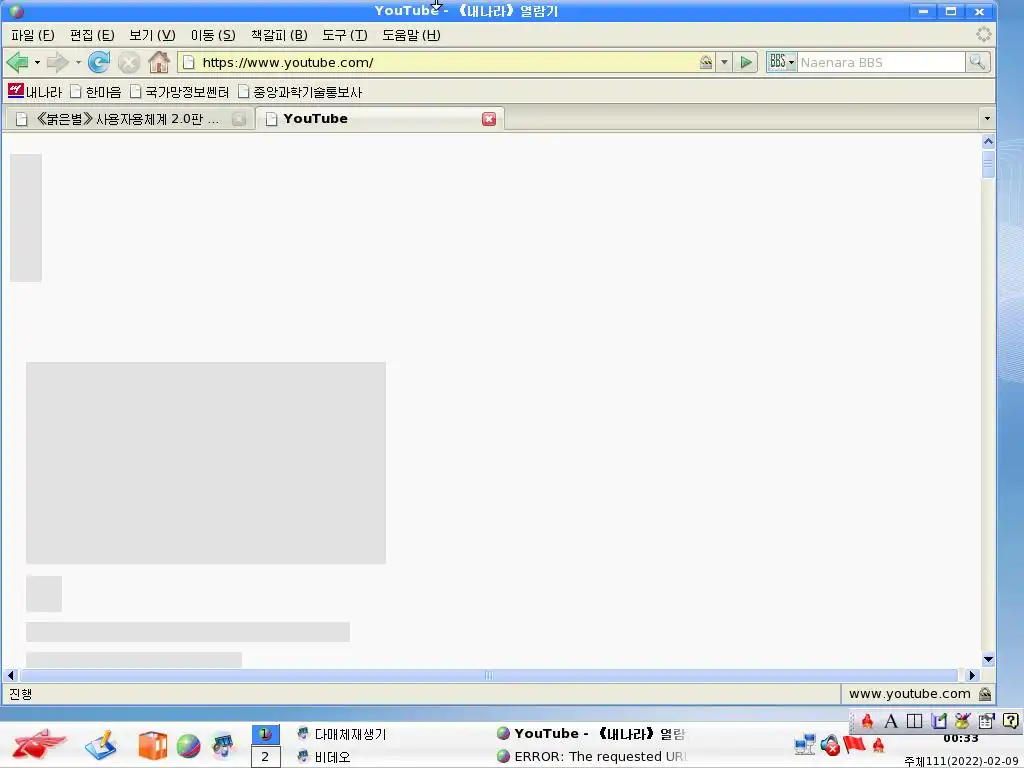This screenshot has height=768, width=1024.
Task: Switch to the ERROR: The requested URL window
Action: [x=592, y=756]
